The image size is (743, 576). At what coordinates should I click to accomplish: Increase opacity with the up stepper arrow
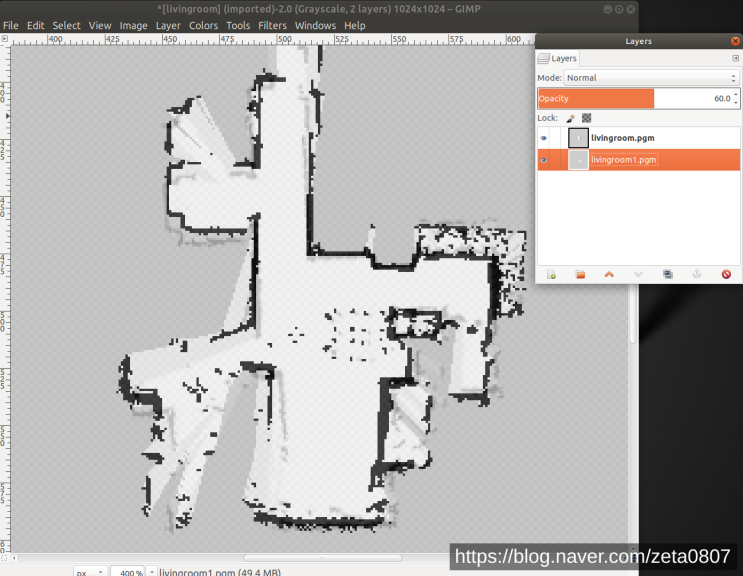(x=736, y=94)
